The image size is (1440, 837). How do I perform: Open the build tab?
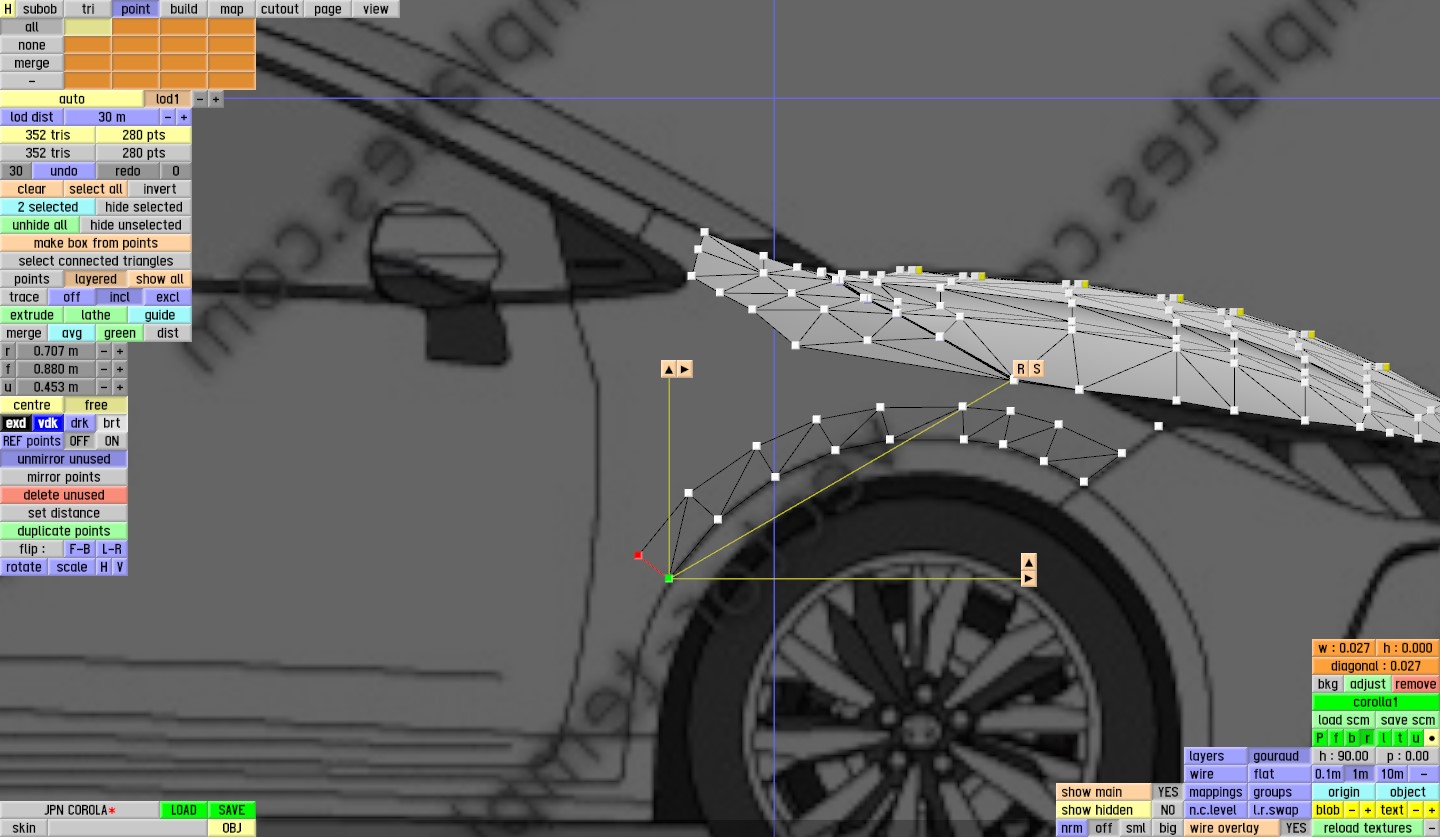(x=184, y=9)
